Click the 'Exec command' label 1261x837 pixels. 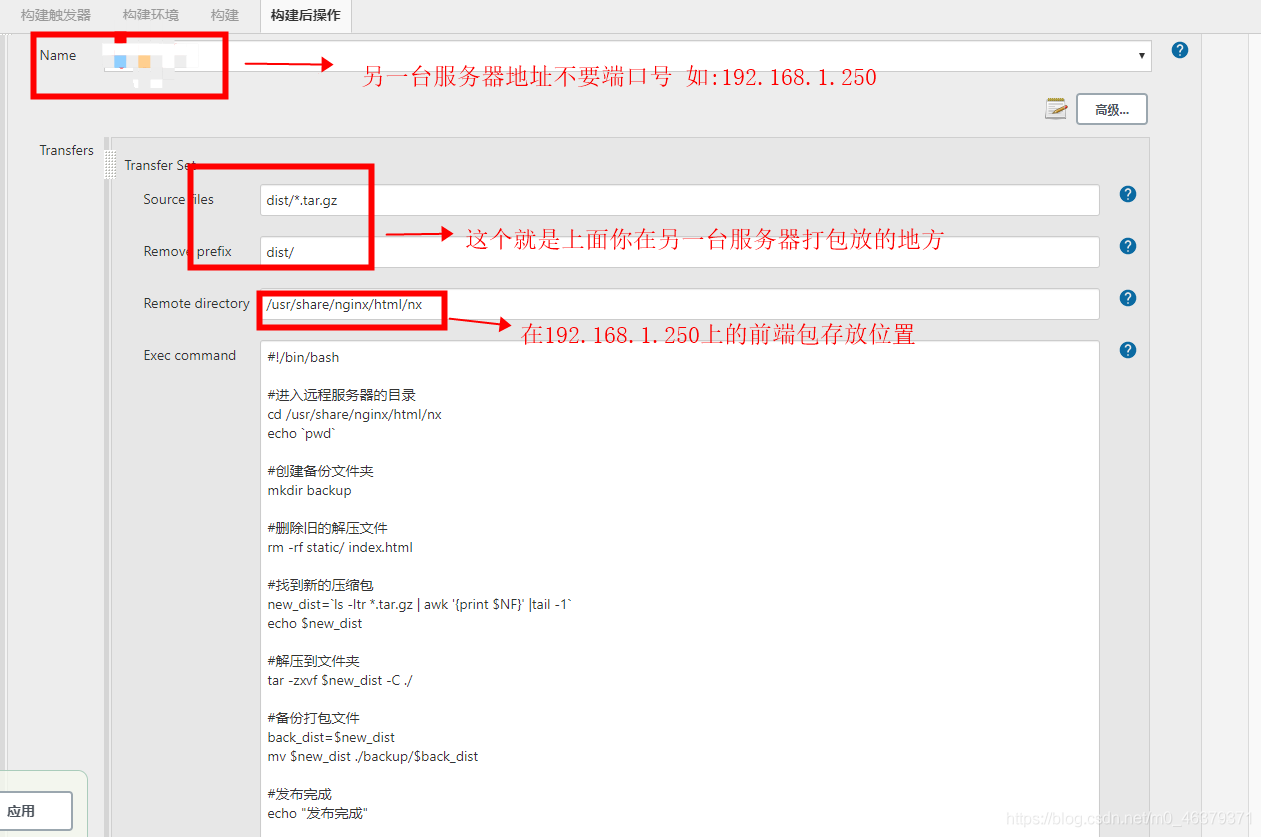coord(190,355)
